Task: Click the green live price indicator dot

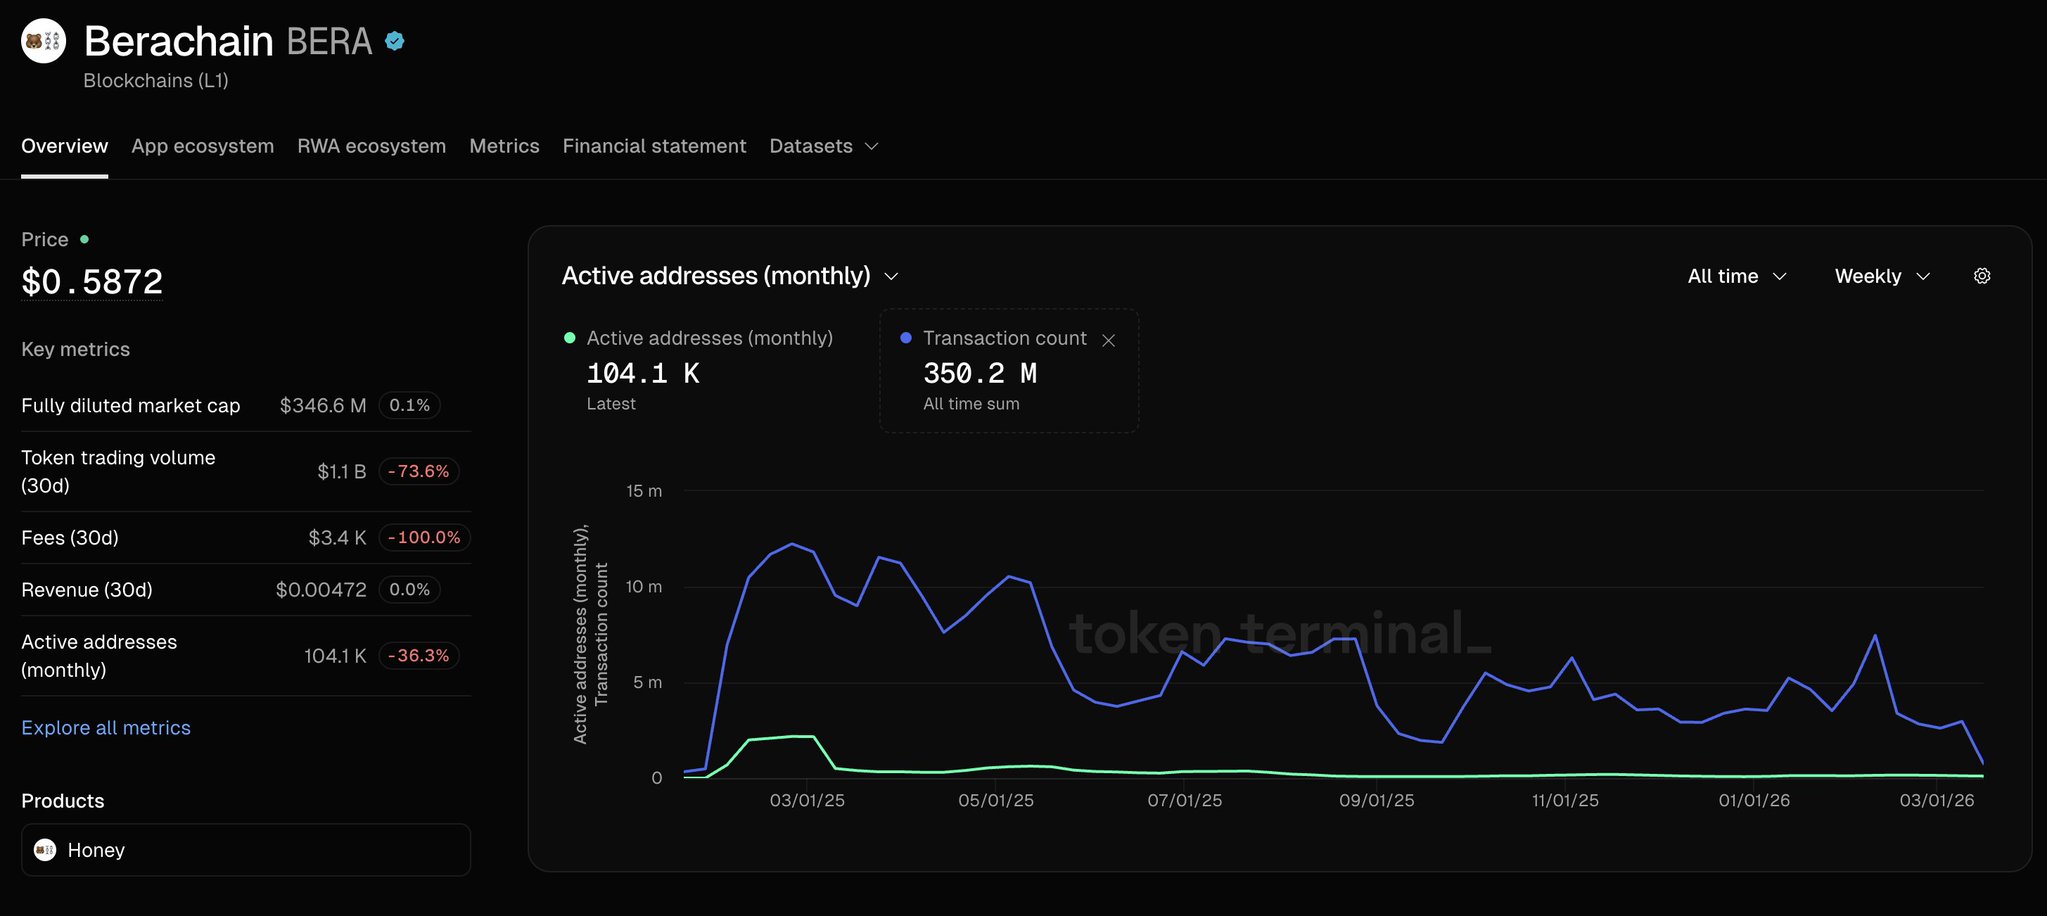Action: [x=85, y=239]
